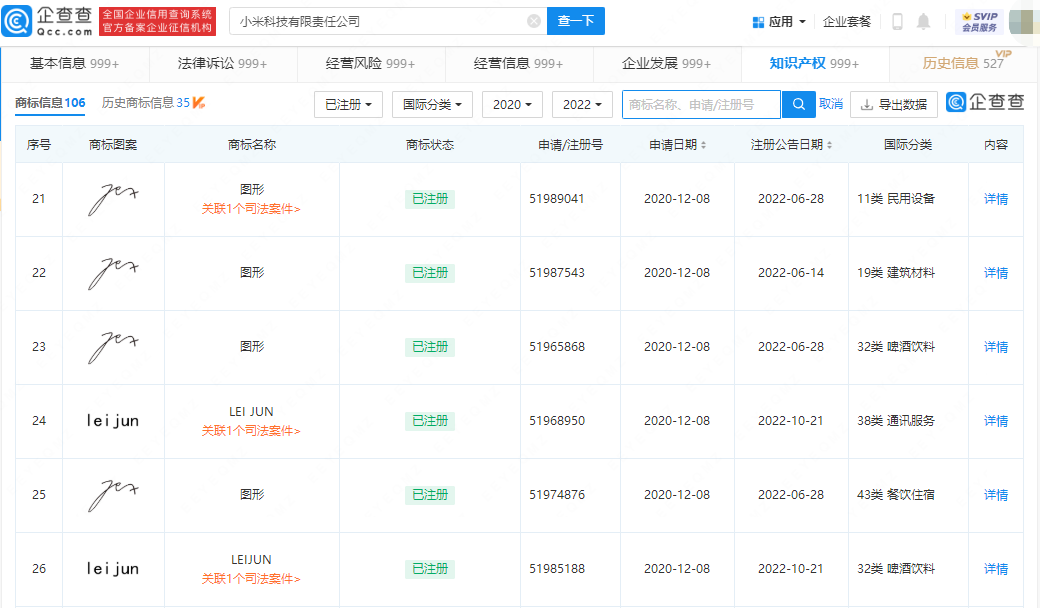The height and width of the screenshot is (608, 1040).
Task: Open 详情 for trademark 51968950
Action: coord(996,421)
